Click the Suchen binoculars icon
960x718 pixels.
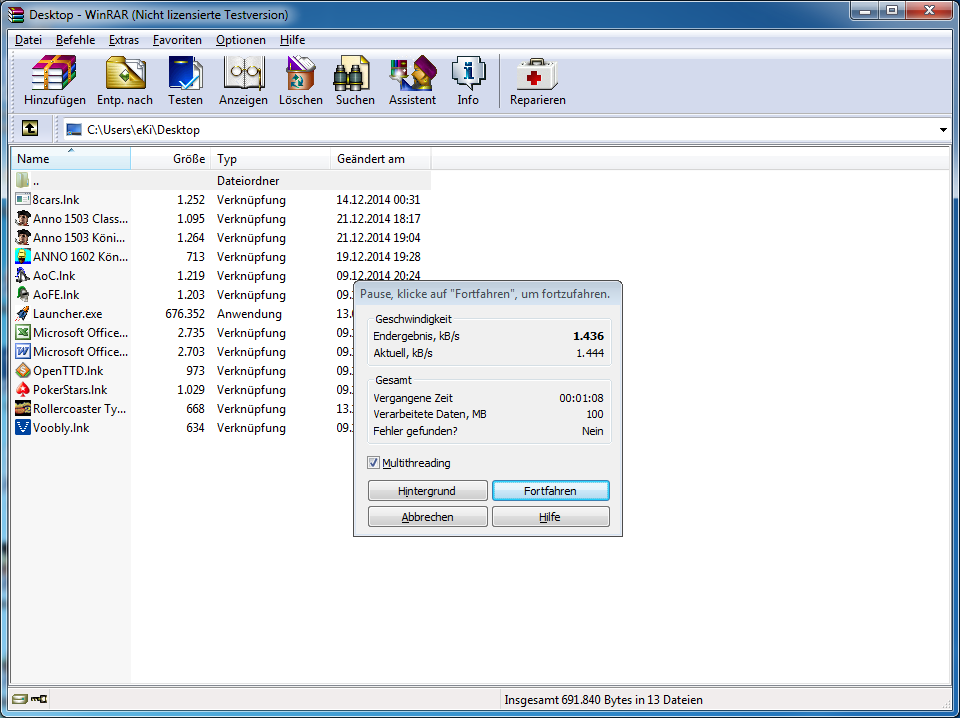(352, 73)
